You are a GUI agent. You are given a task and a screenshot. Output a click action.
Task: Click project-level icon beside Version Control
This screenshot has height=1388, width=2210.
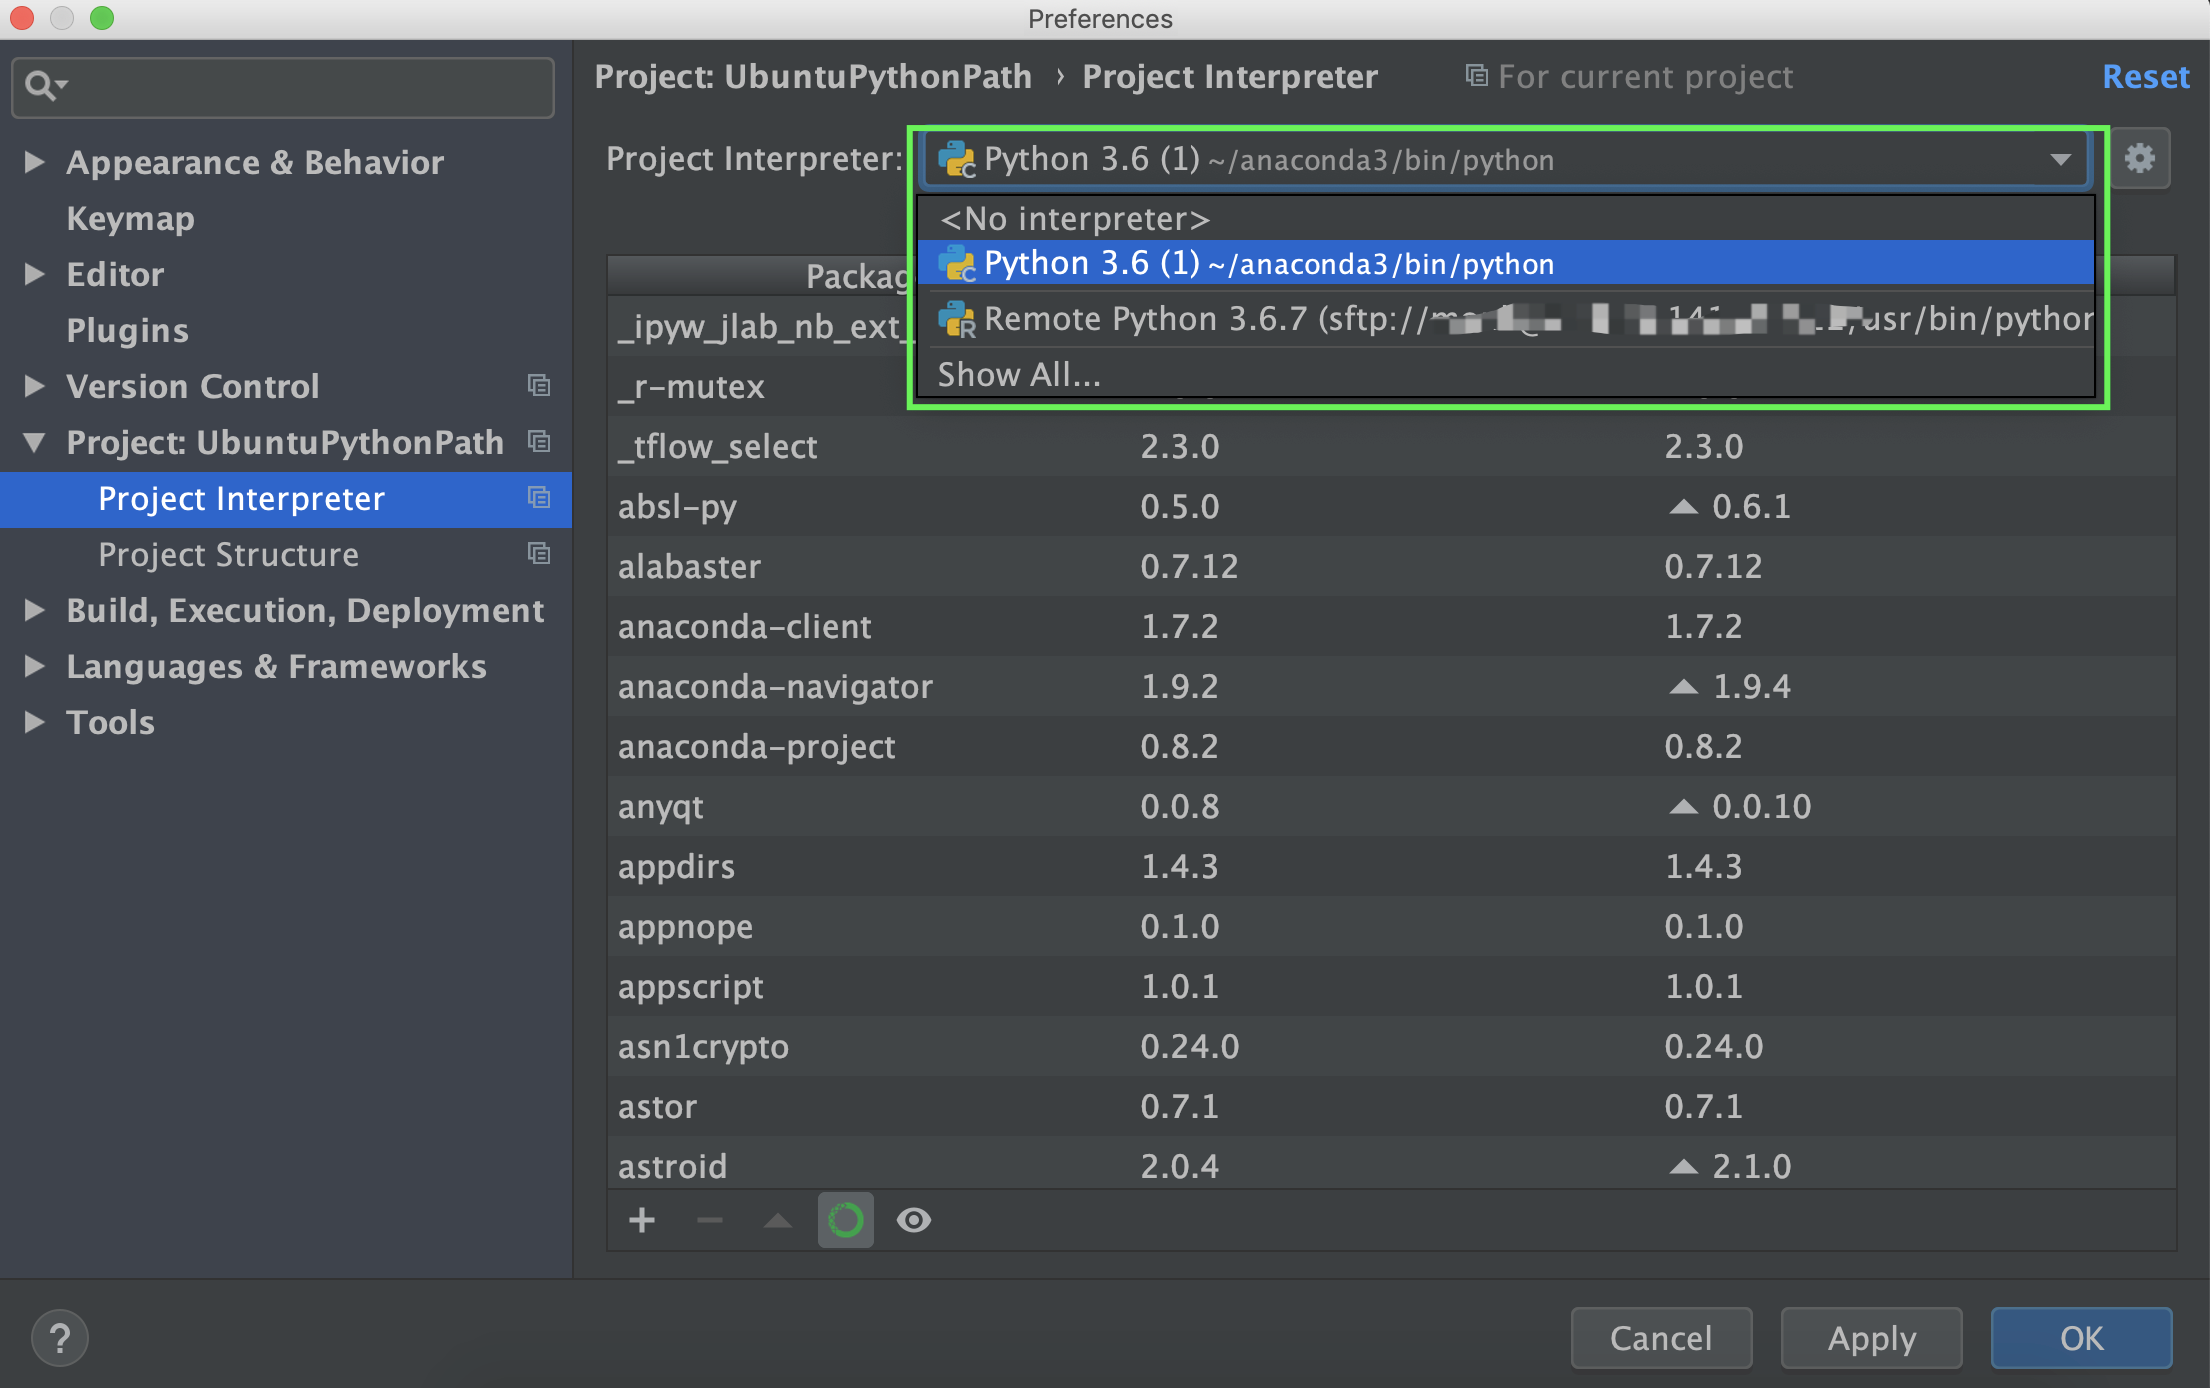[x=539, y=386]
